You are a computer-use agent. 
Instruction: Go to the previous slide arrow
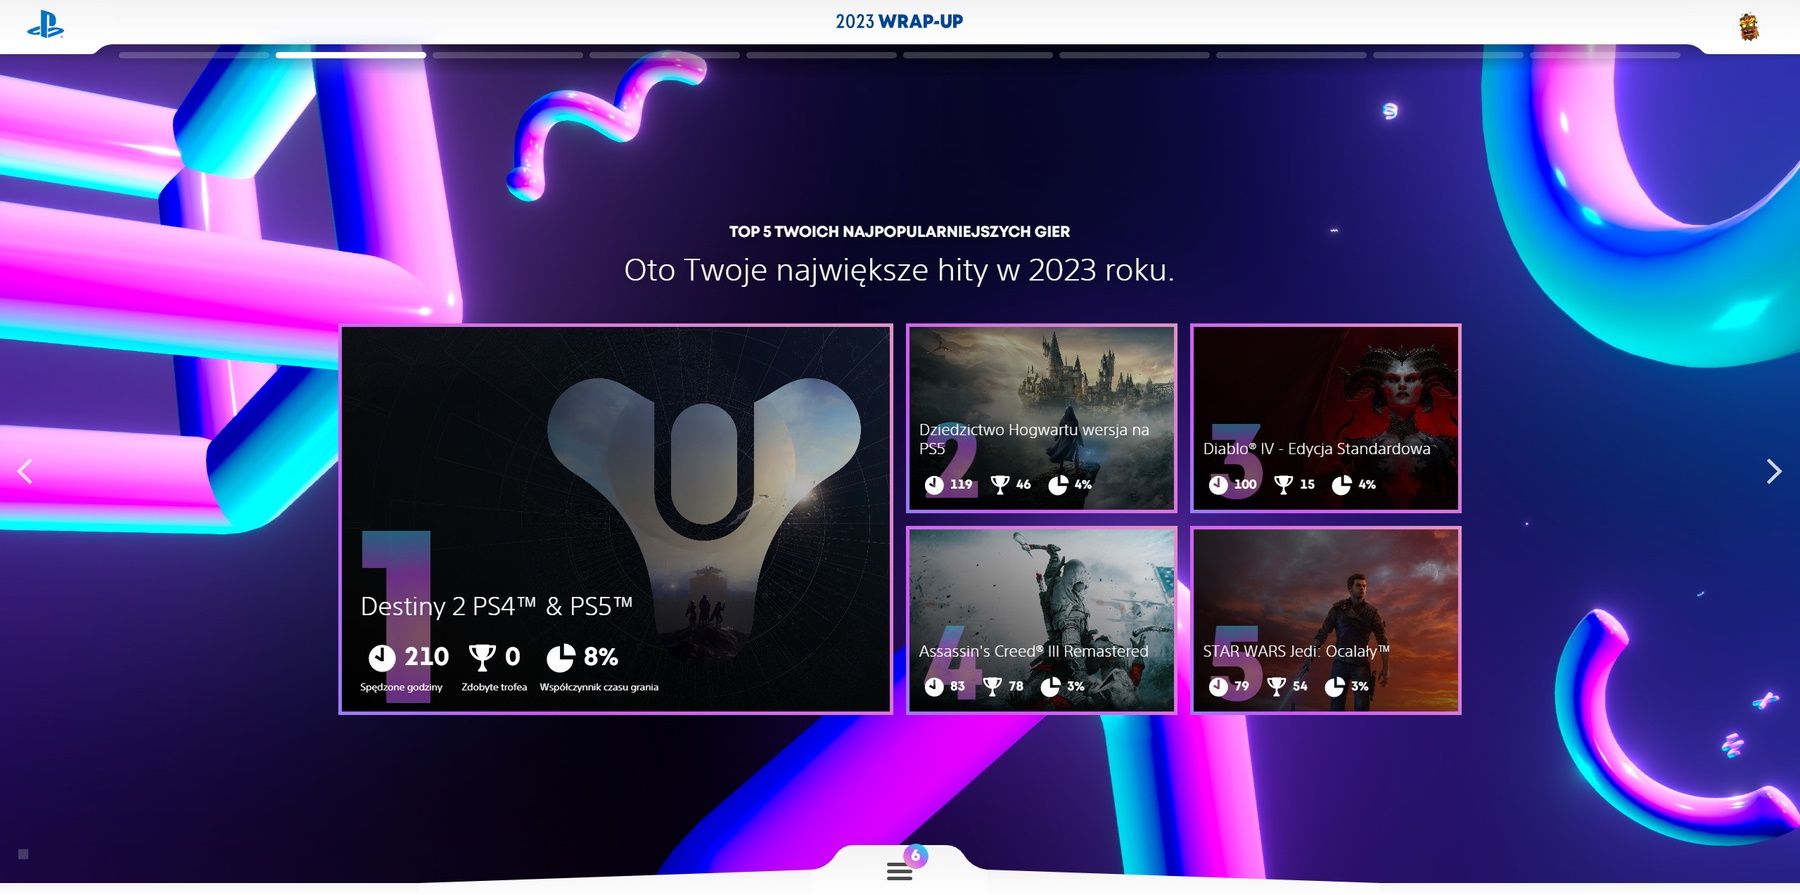(x=25, y=471)
